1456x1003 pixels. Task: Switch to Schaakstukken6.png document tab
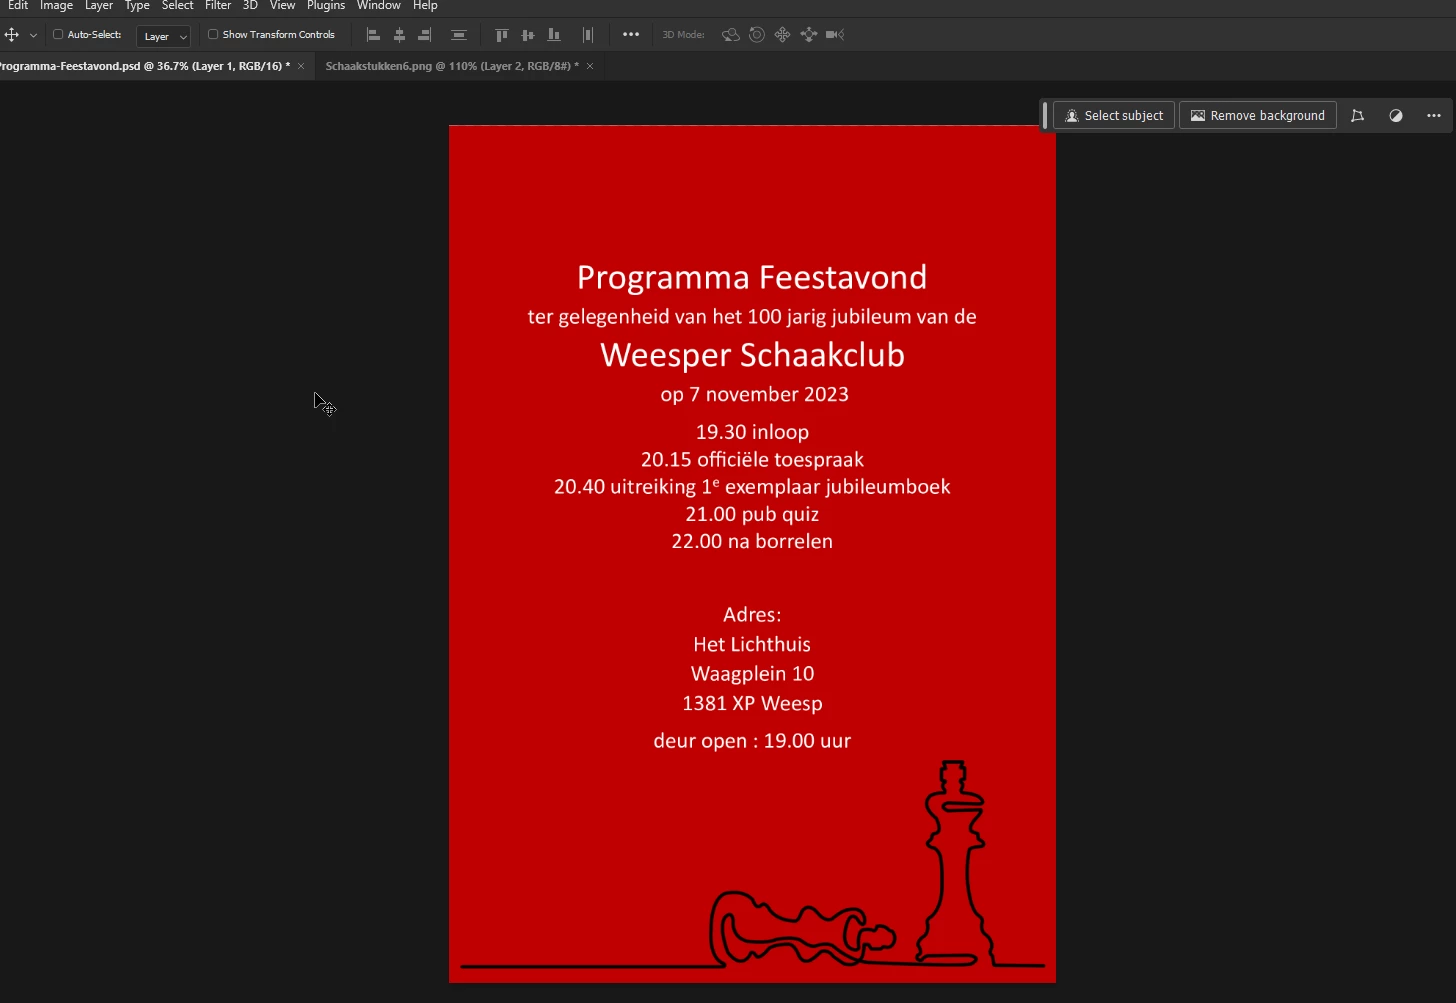click(452, 66)
